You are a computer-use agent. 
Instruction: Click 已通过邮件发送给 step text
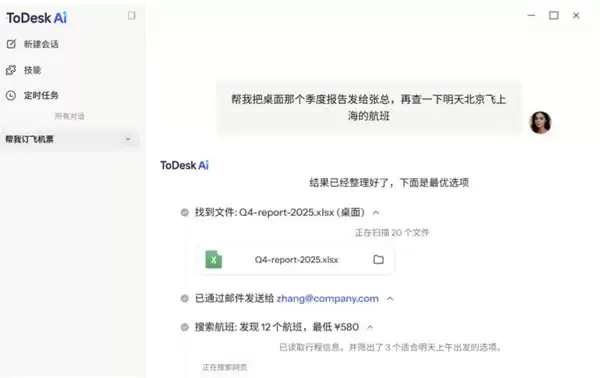(x=234, y=298)
